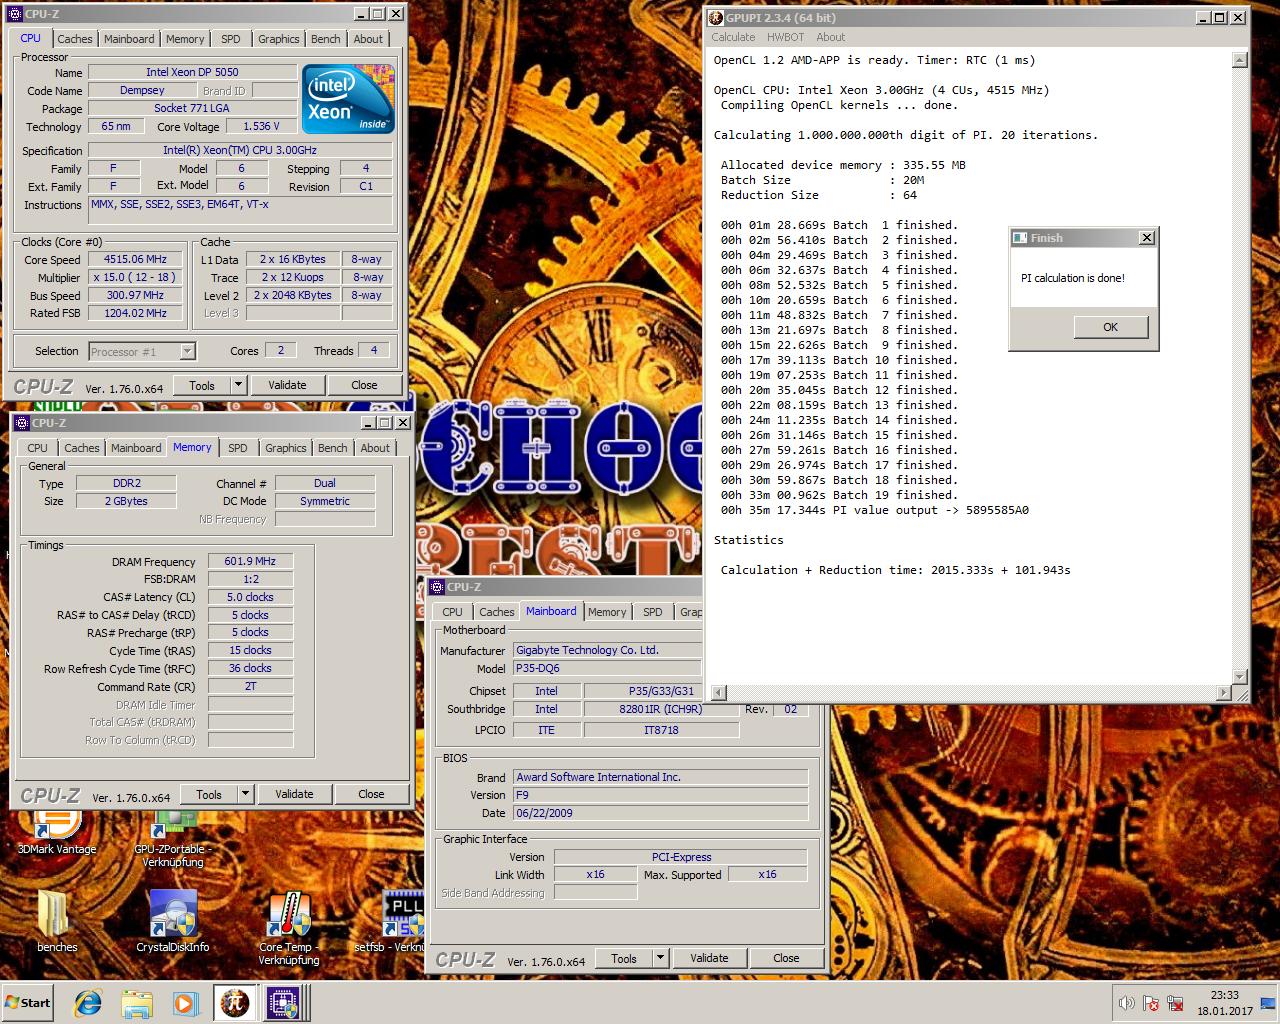Switch to CPU-Z taskbar icon
Viewport: 1280px width, 1024px height.
coord(282,1003)
